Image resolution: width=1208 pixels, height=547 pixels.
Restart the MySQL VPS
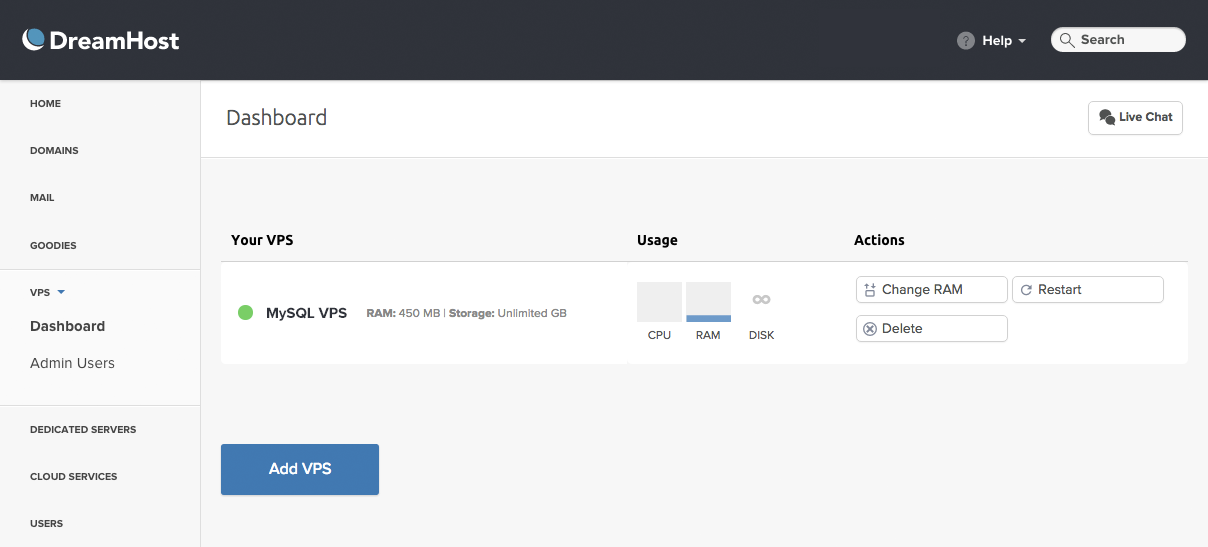click(x=1088, y=290)
